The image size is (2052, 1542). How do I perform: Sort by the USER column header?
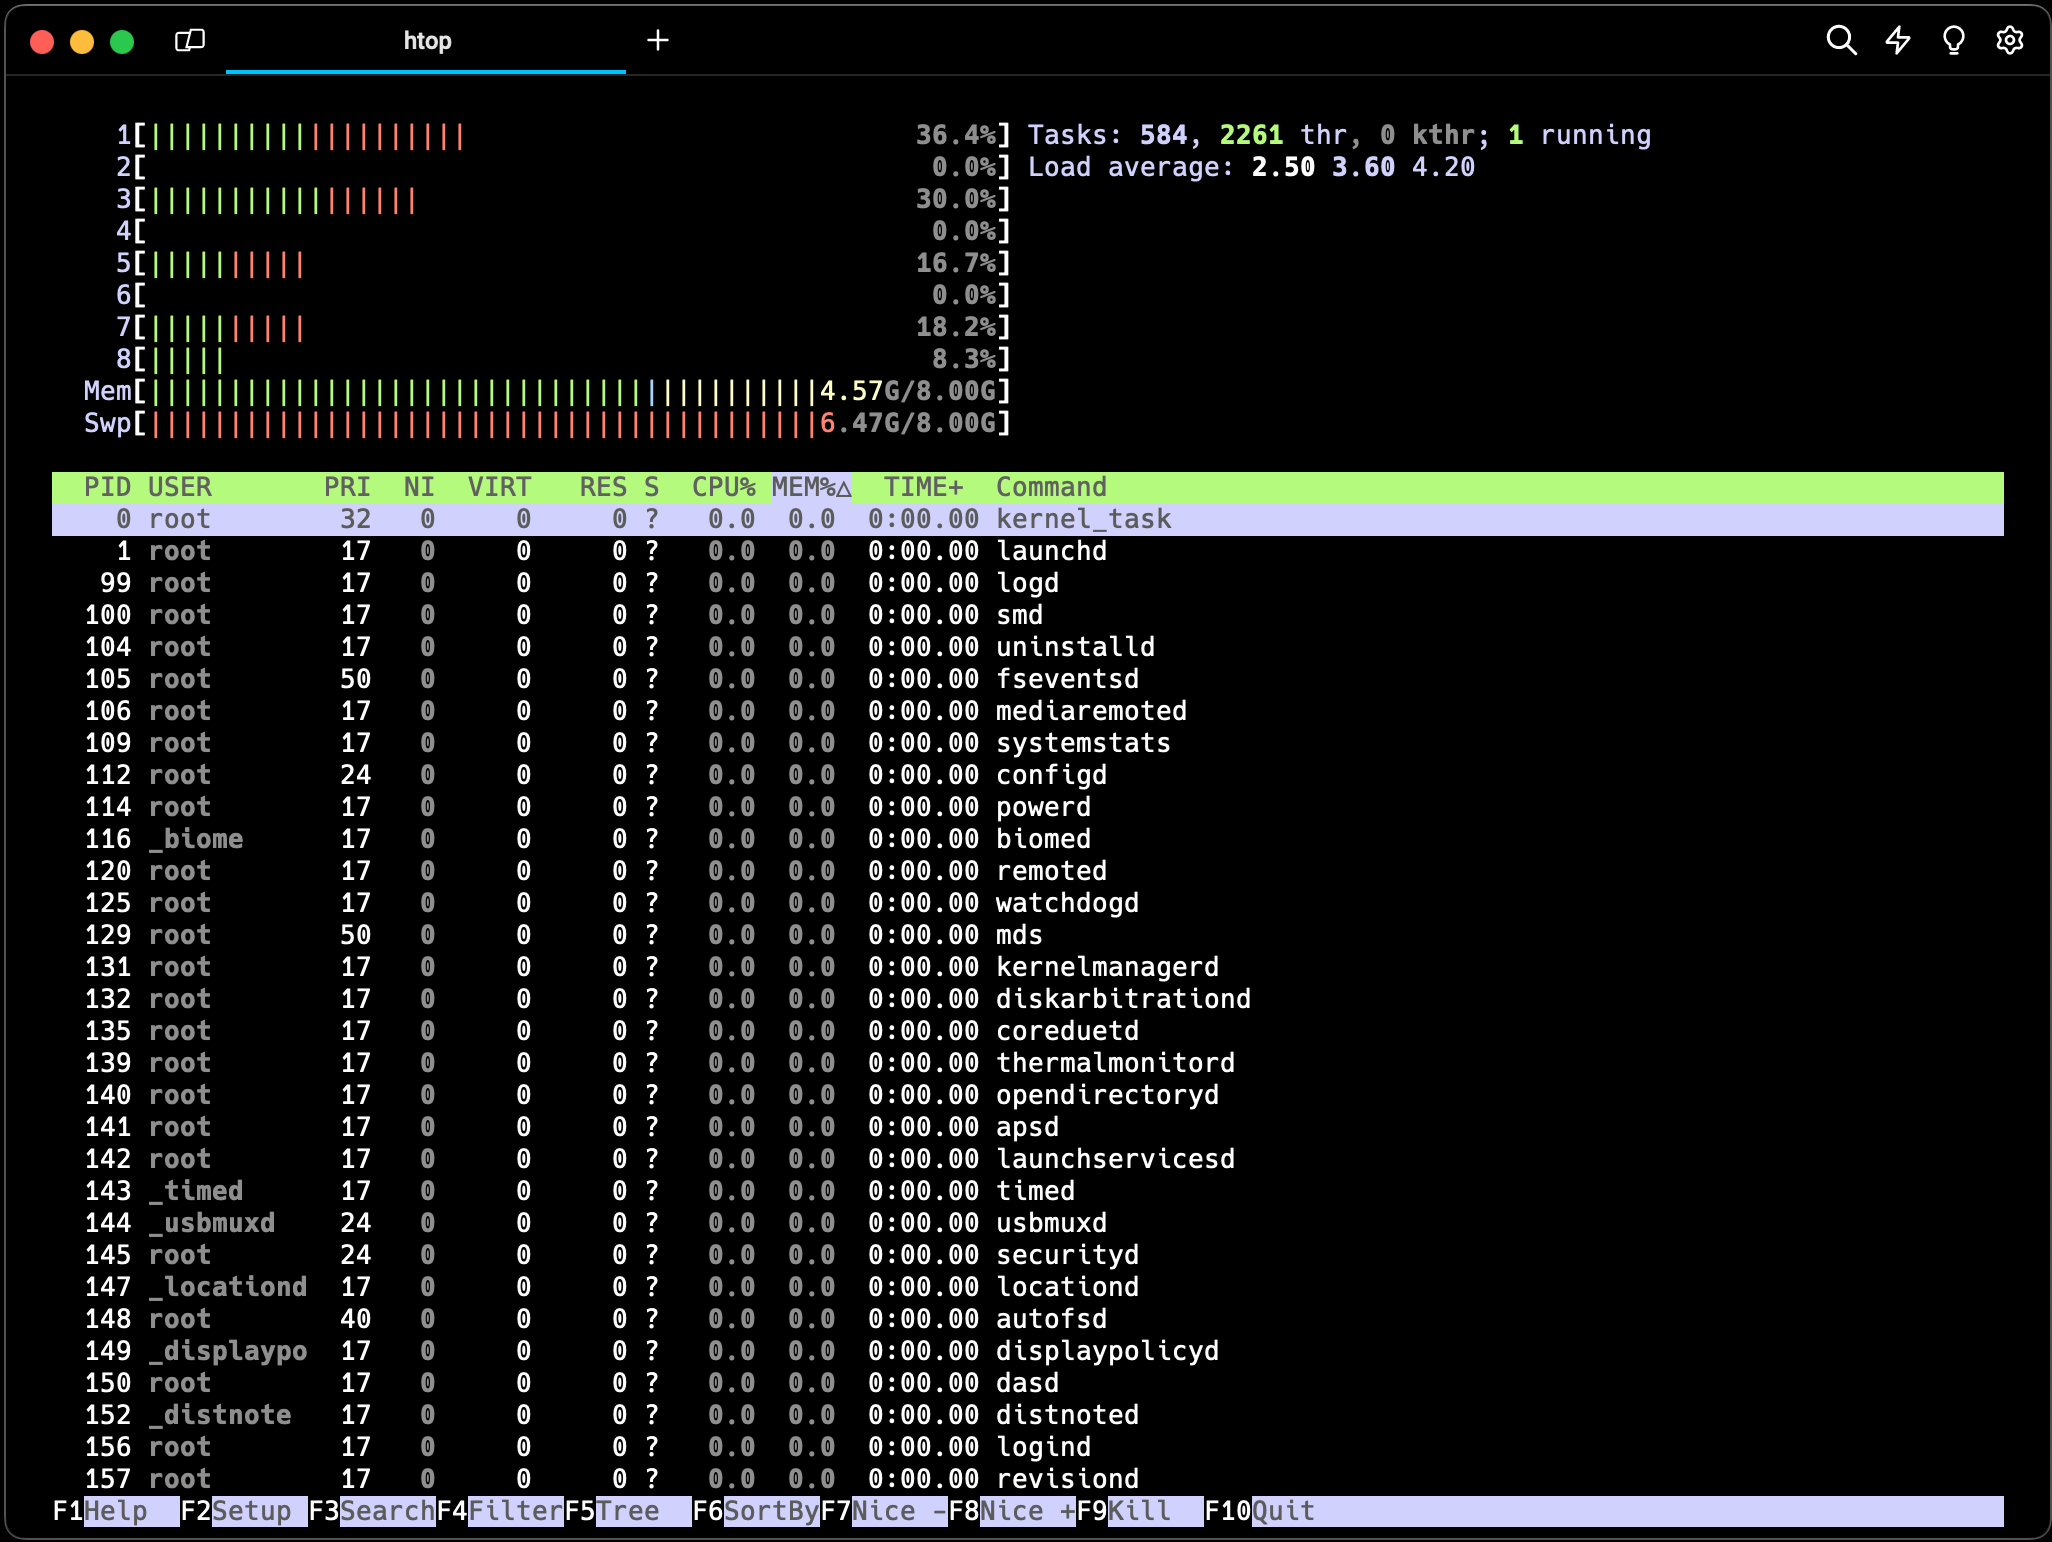pos(180,487)
